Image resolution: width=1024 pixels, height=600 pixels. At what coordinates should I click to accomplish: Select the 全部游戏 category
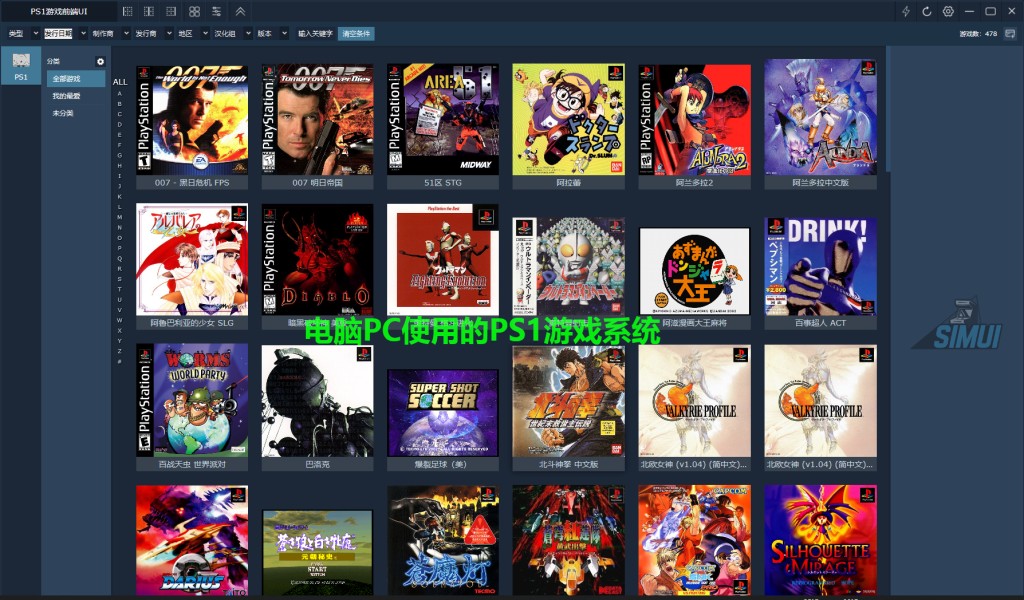[76, 78]
